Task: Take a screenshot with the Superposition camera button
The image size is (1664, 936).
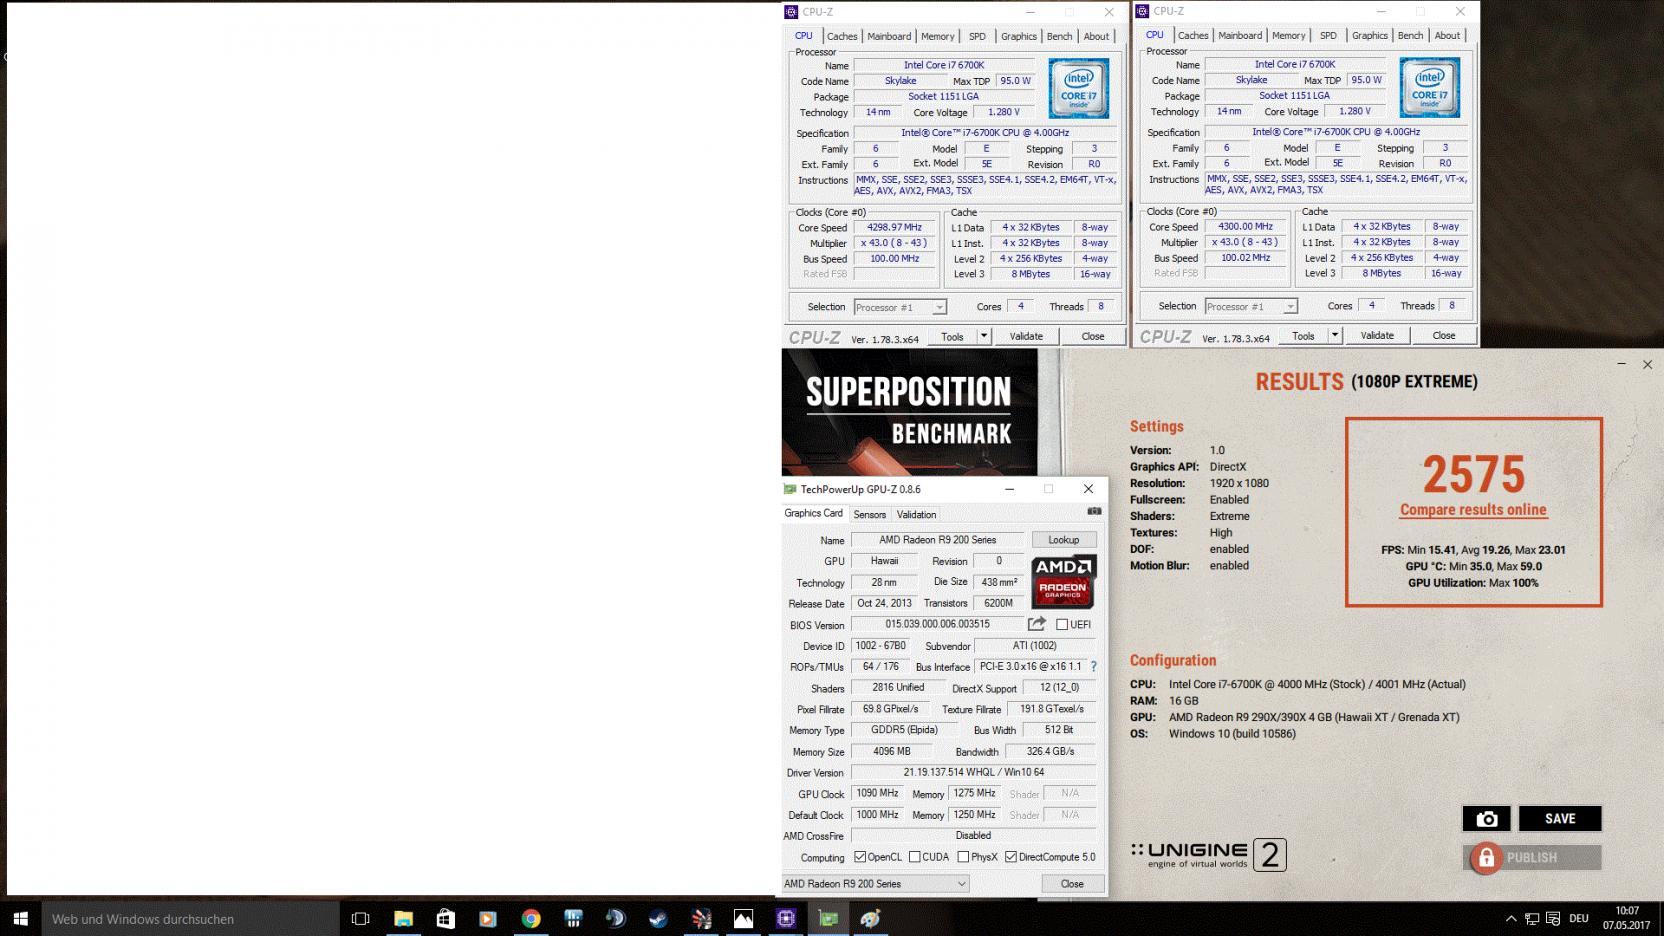Action: pyautogui.click(x=1486, y=819)
